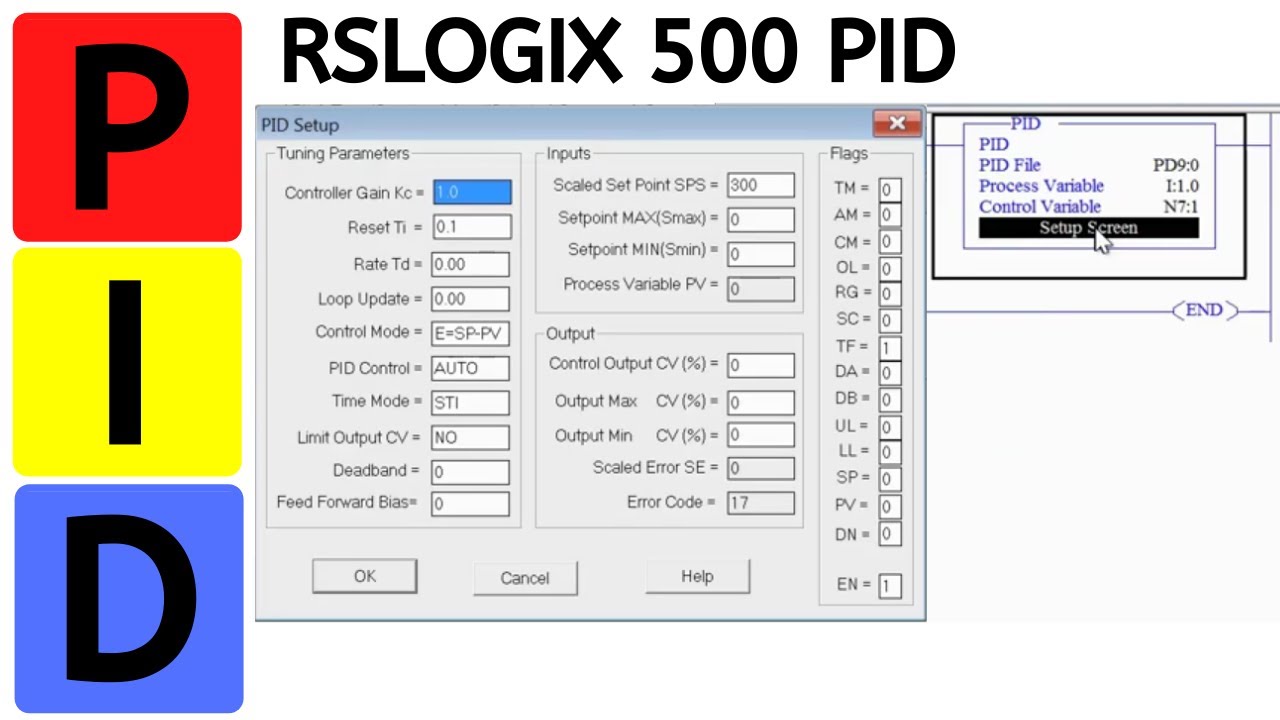
Task: Toggle the PV flag box
Action: tap(890, 506)
